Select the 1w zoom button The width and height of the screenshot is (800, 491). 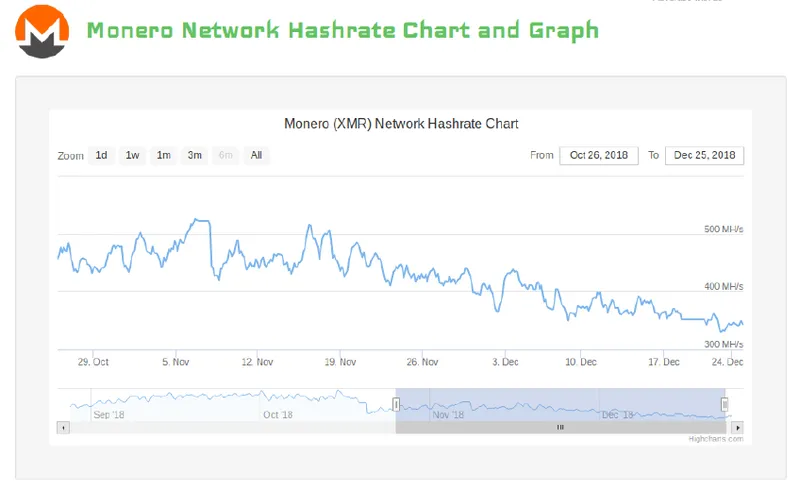(133, 155)
